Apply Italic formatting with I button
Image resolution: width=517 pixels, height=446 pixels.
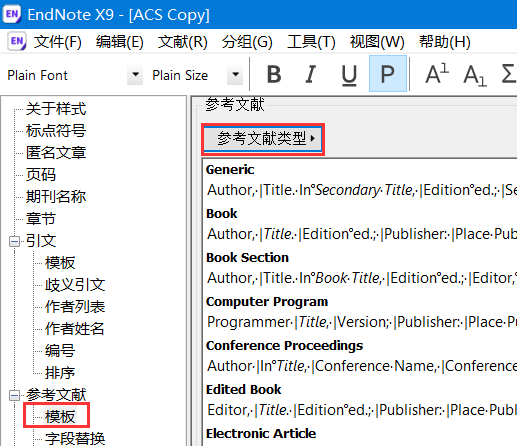pos(311,74)
